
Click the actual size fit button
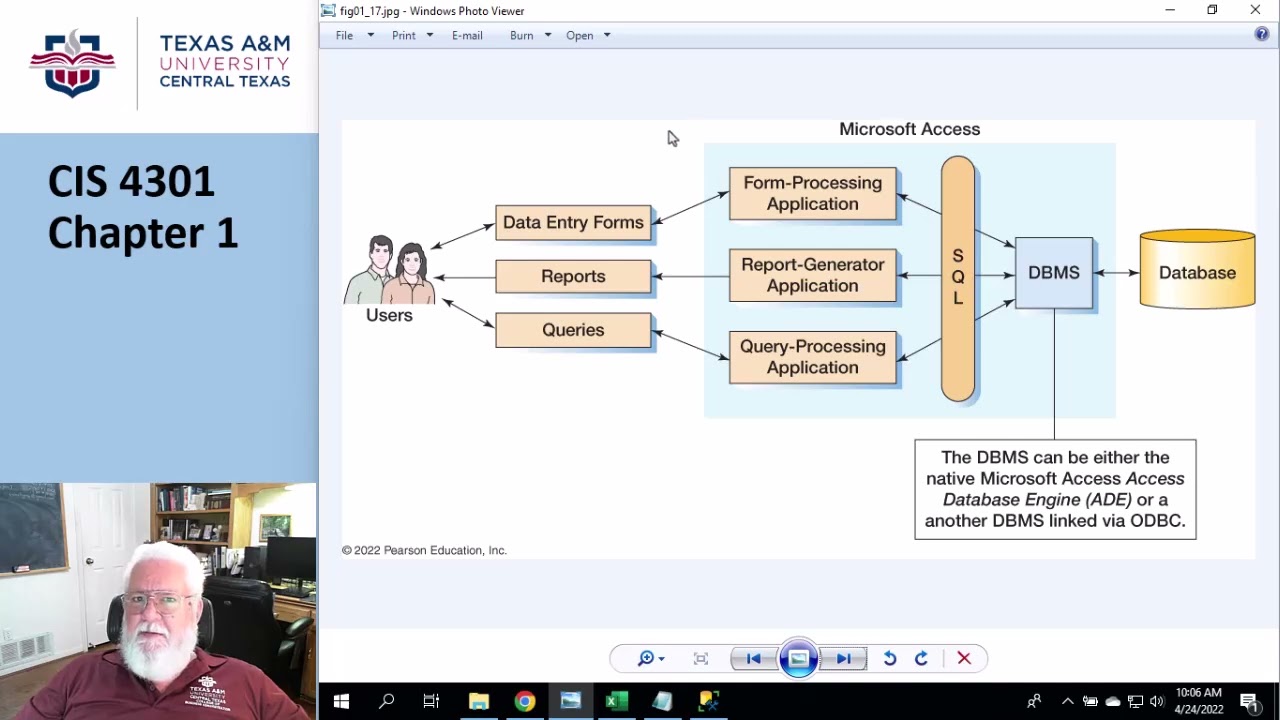click(701, 658)
